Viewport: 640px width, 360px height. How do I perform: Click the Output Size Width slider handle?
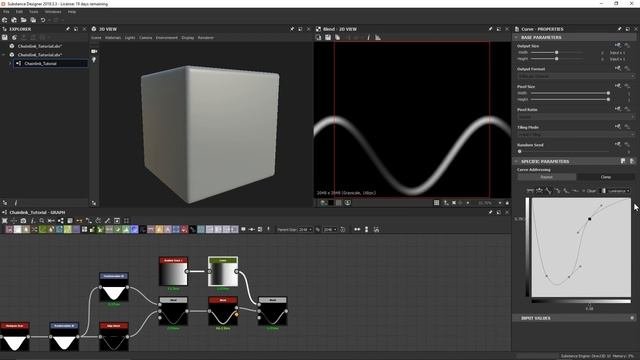point(556,52)
